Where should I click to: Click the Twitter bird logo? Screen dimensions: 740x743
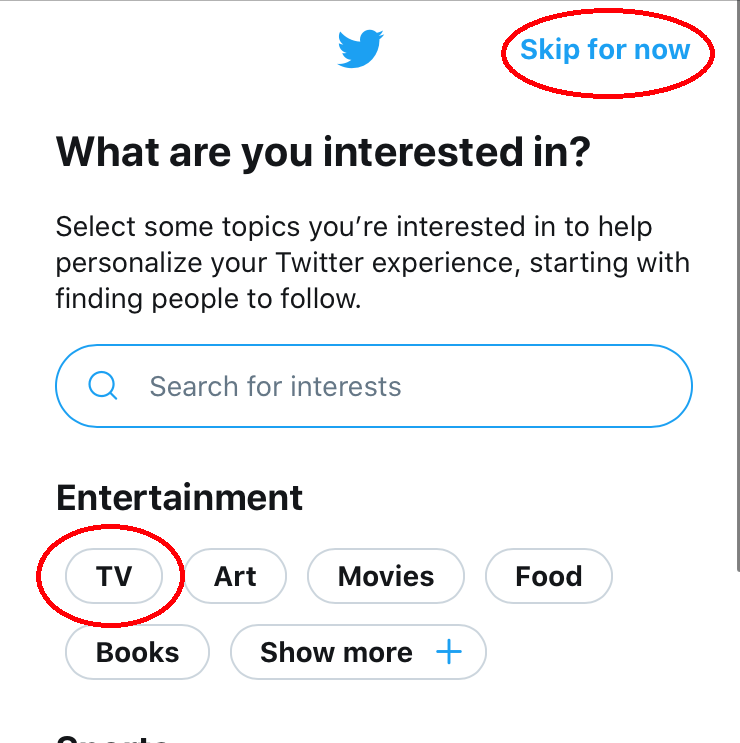click(x=360, y=49)
